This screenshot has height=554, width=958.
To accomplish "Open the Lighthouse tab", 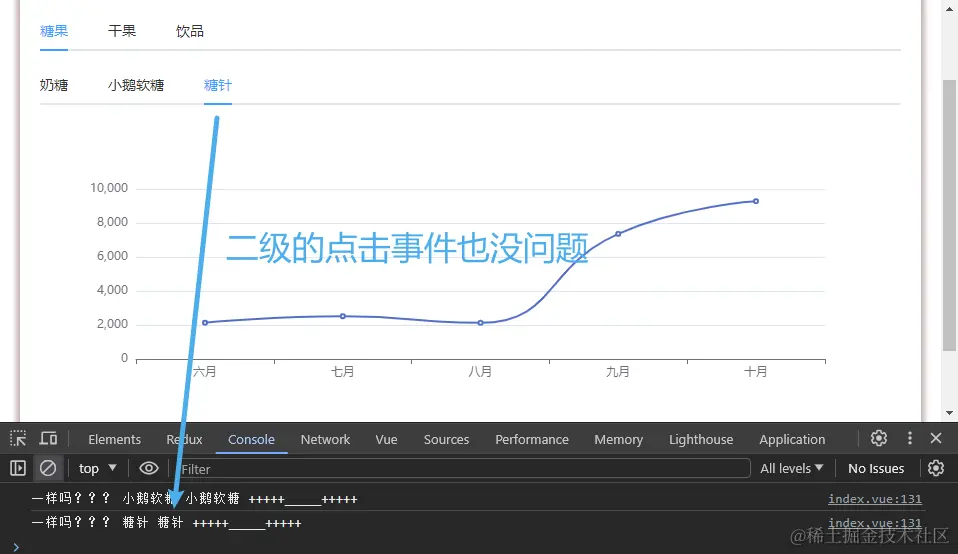I will 701,439.
